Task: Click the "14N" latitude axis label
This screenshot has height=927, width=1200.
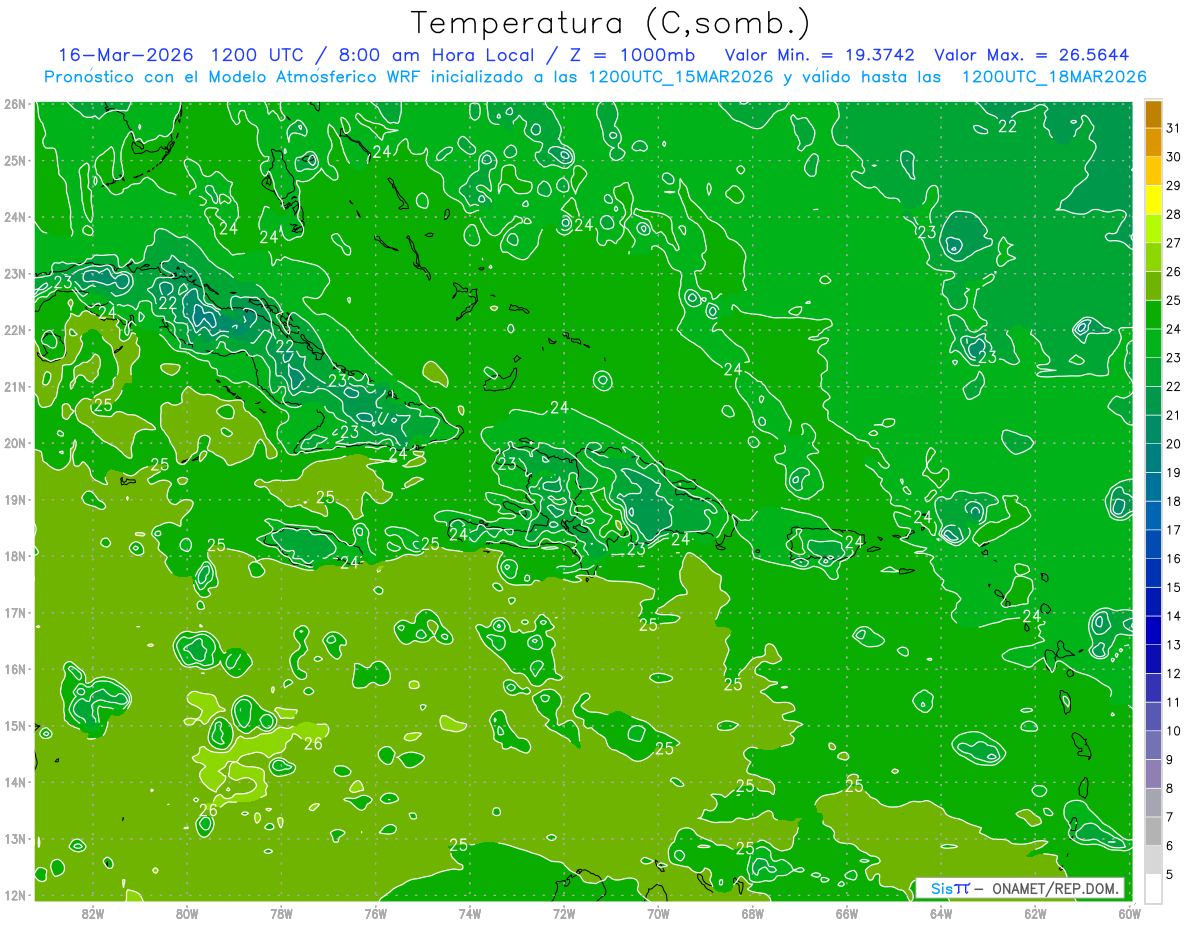Action: (14, 782)
